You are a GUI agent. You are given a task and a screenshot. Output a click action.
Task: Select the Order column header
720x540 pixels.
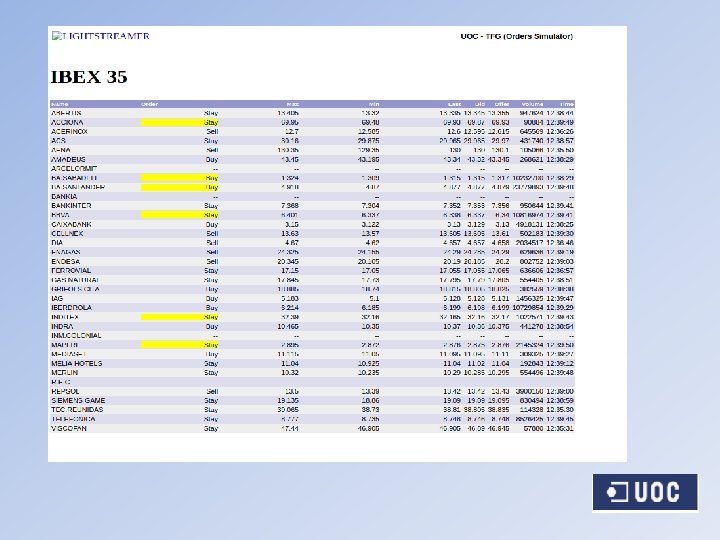(150, 104)
